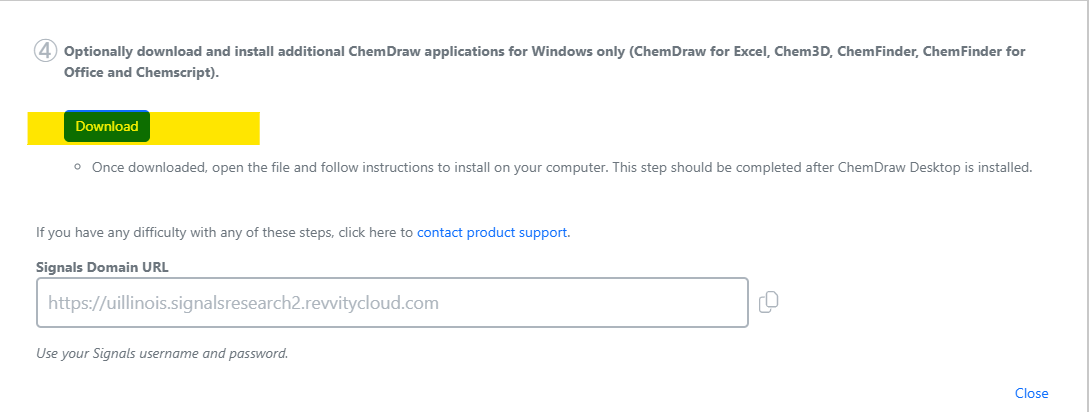The height and width of the screenshot is (412, 1089).
Task: Copy the Signals Domain URL with copy icon
Action: click(769, 302)
